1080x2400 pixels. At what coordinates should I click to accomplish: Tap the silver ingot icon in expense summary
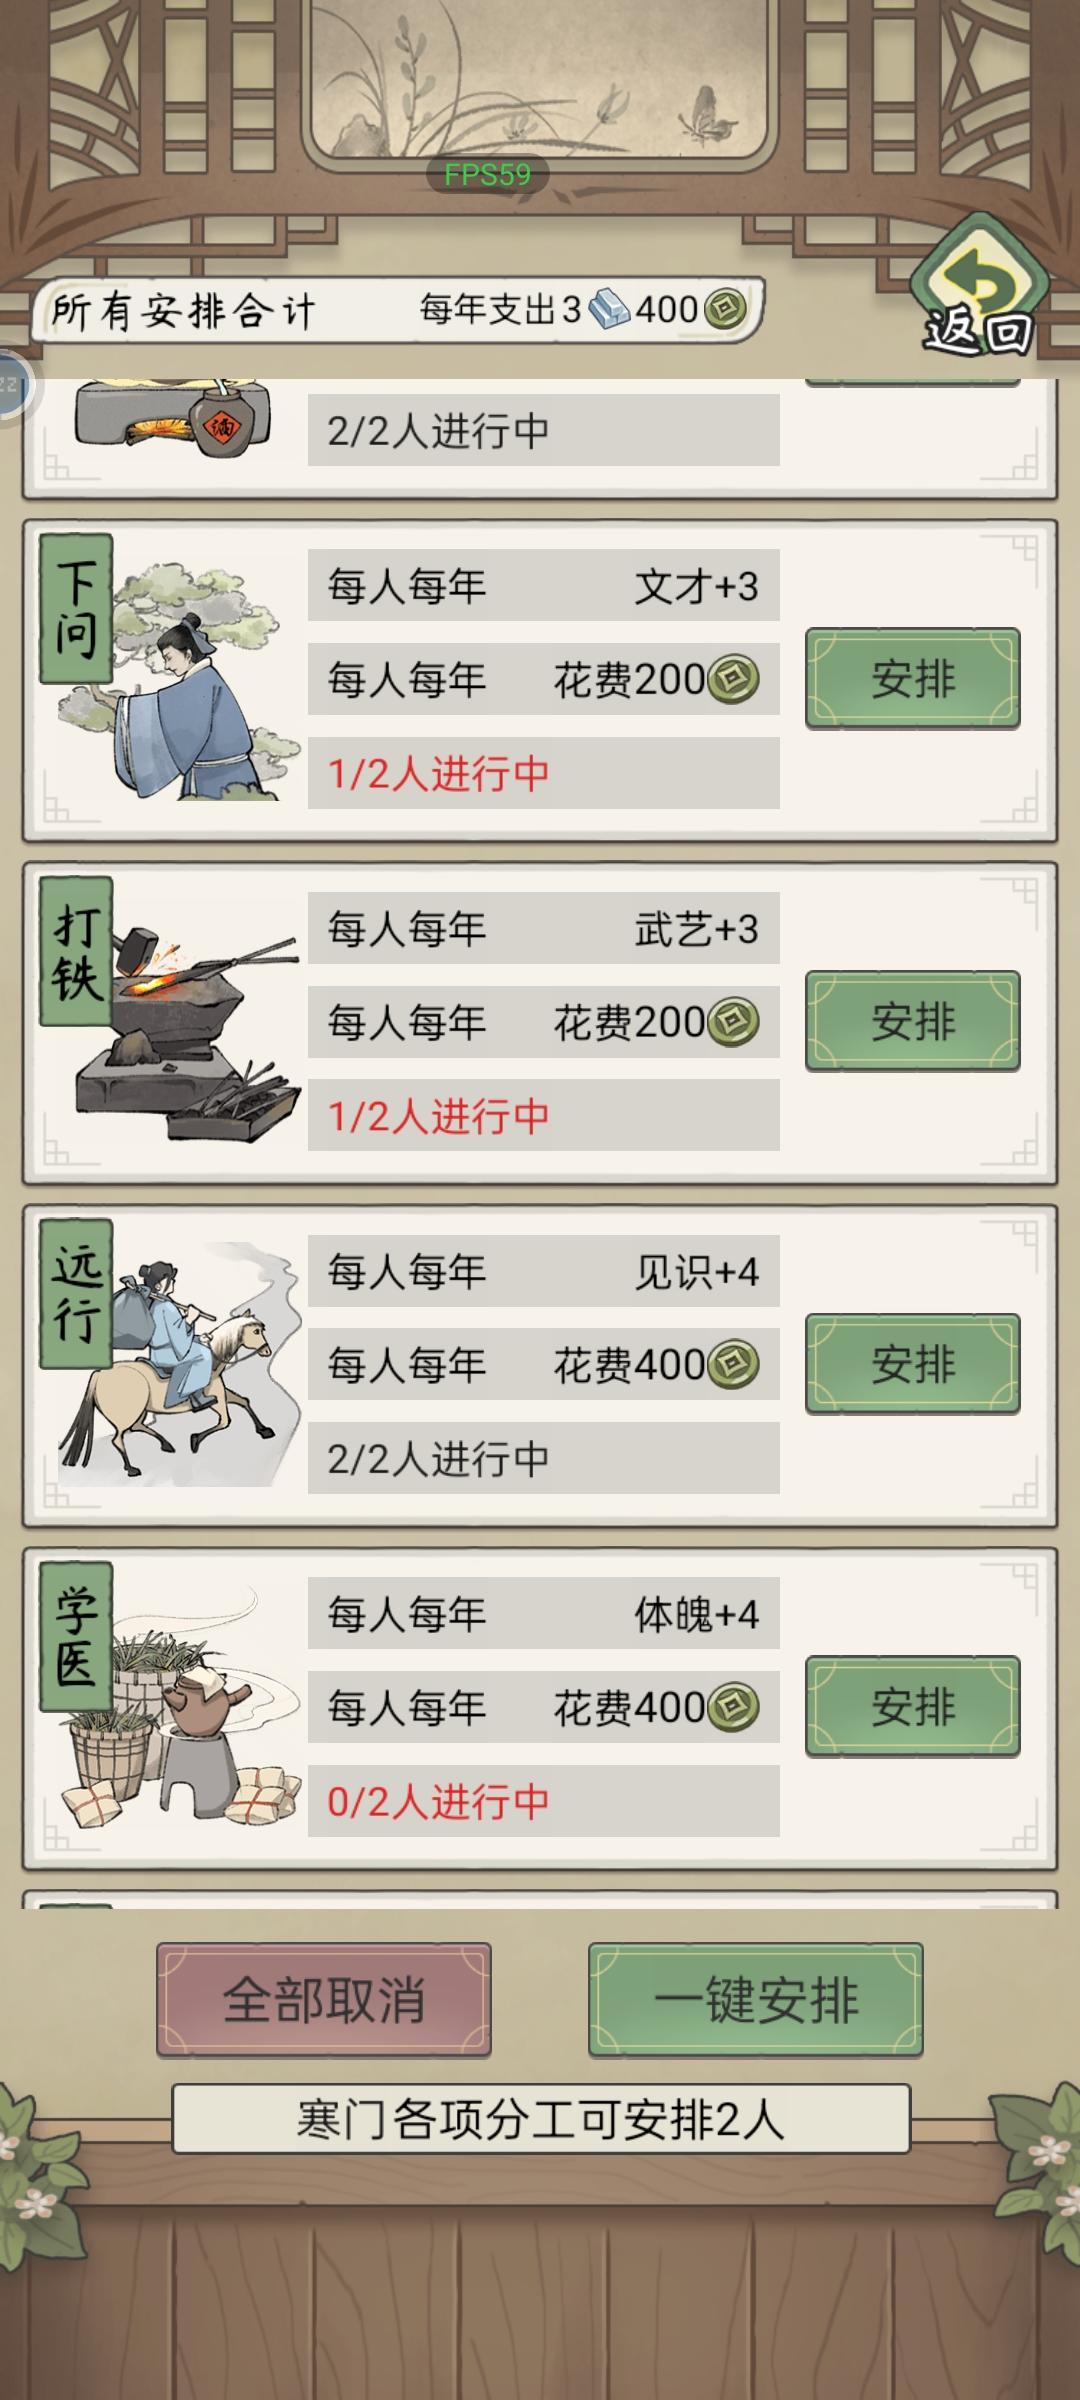pos(608,309)
